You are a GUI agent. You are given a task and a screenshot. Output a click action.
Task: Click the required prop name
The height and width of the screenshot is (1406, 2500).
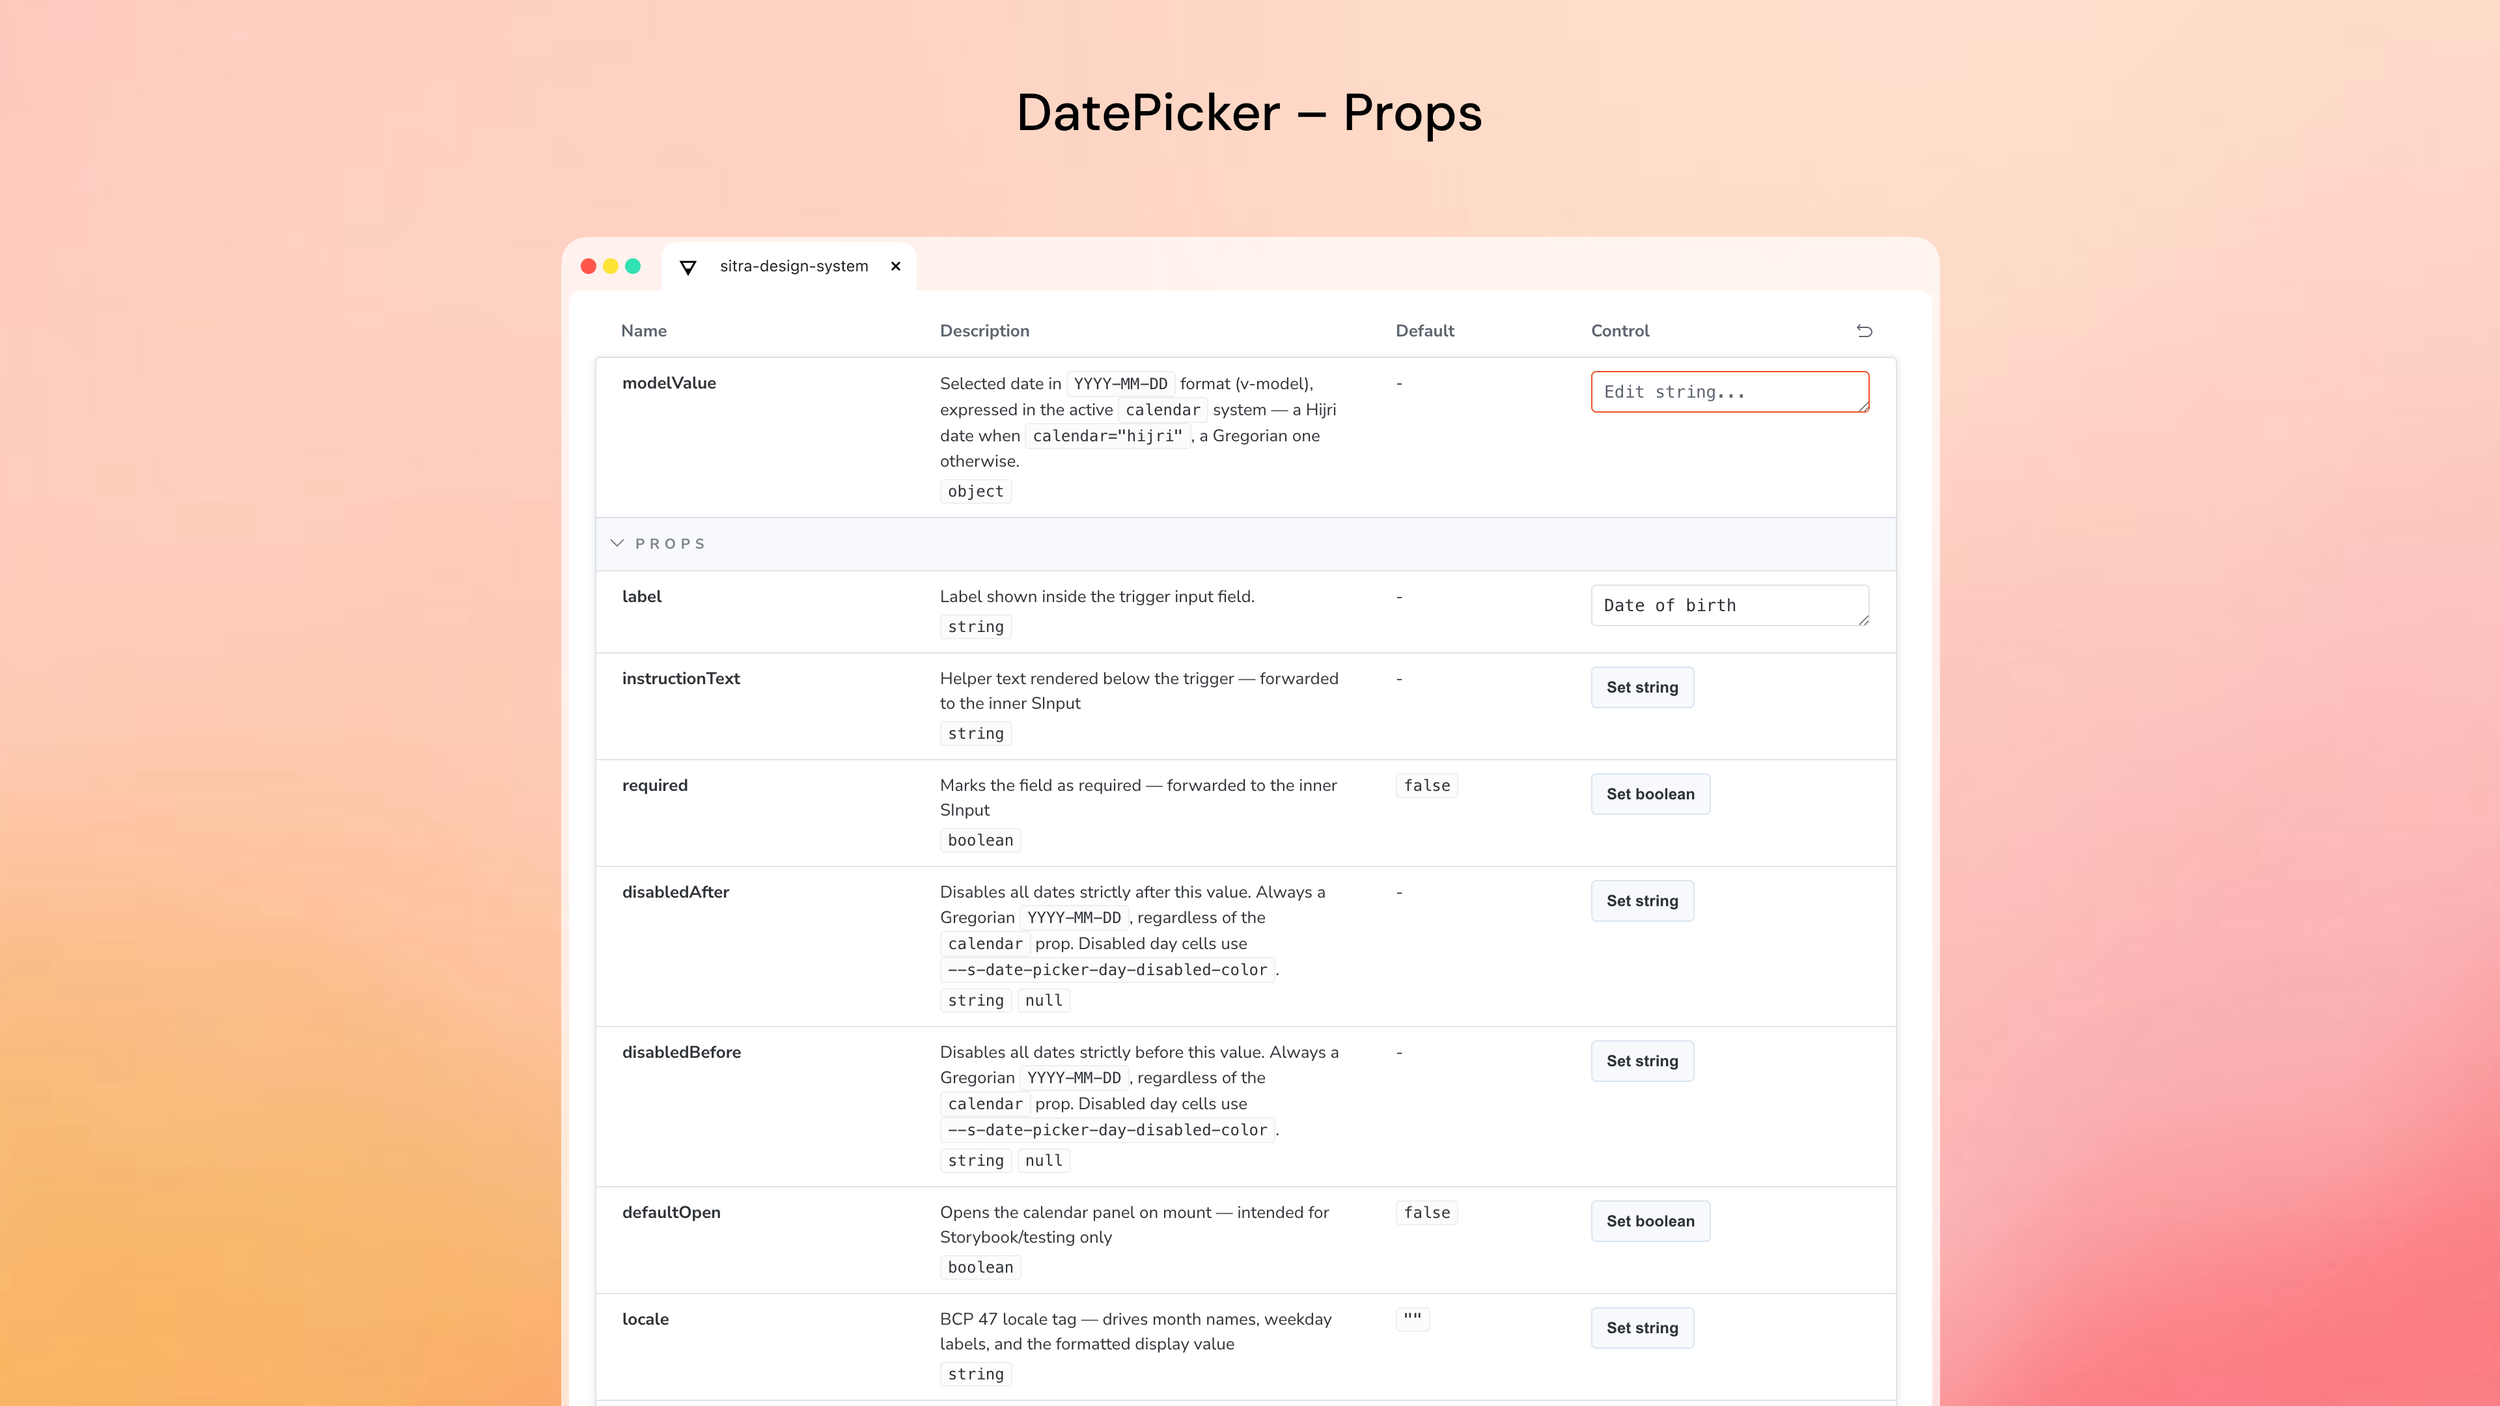point(654,785)
